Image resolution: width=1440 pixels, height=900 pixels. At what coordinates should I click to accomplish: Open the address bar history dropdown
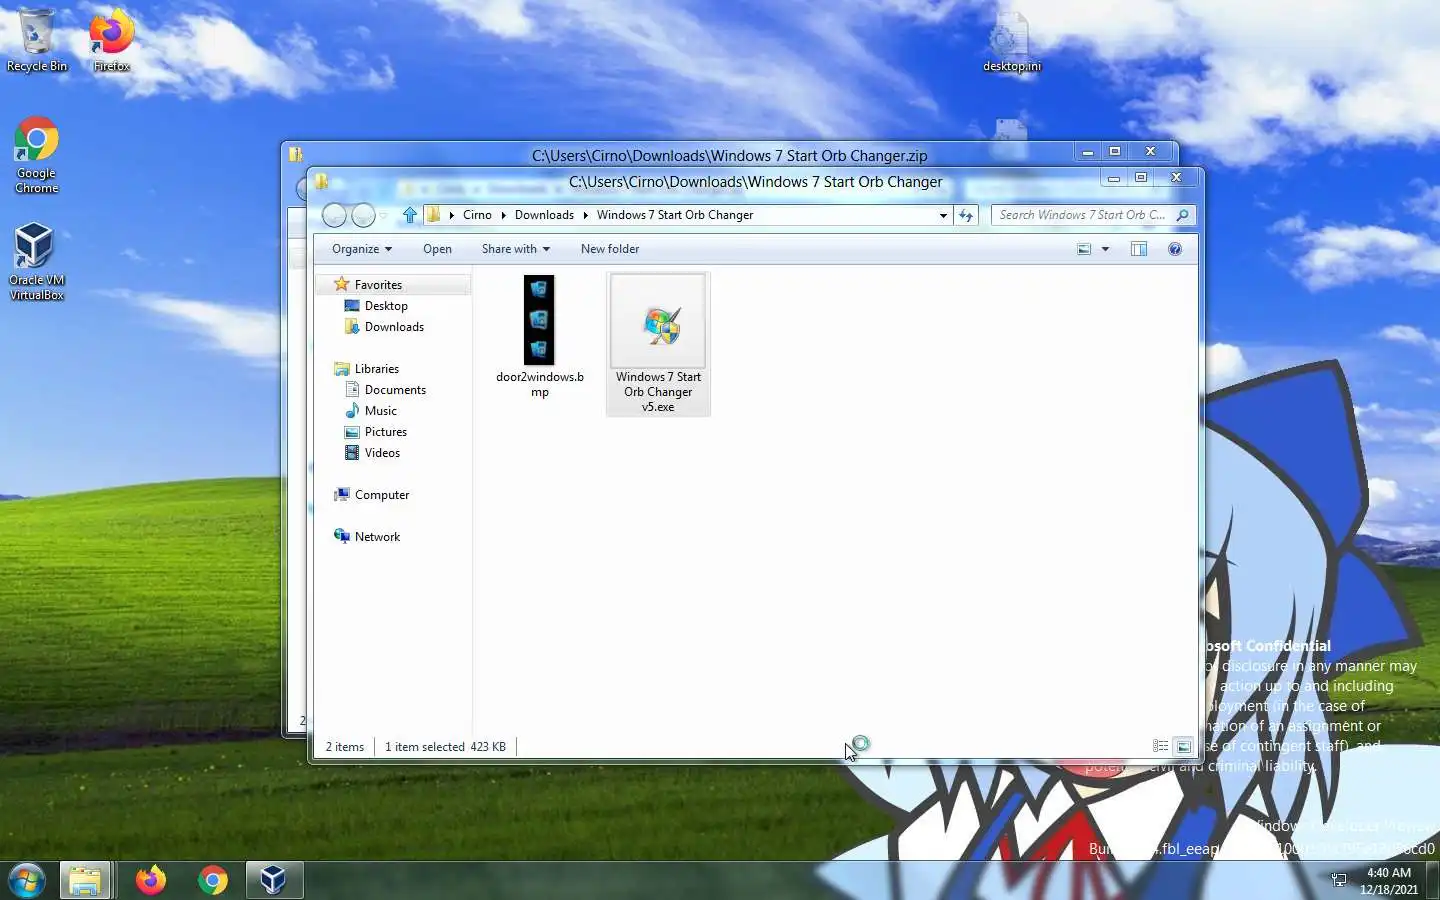[x=943, y=215]
